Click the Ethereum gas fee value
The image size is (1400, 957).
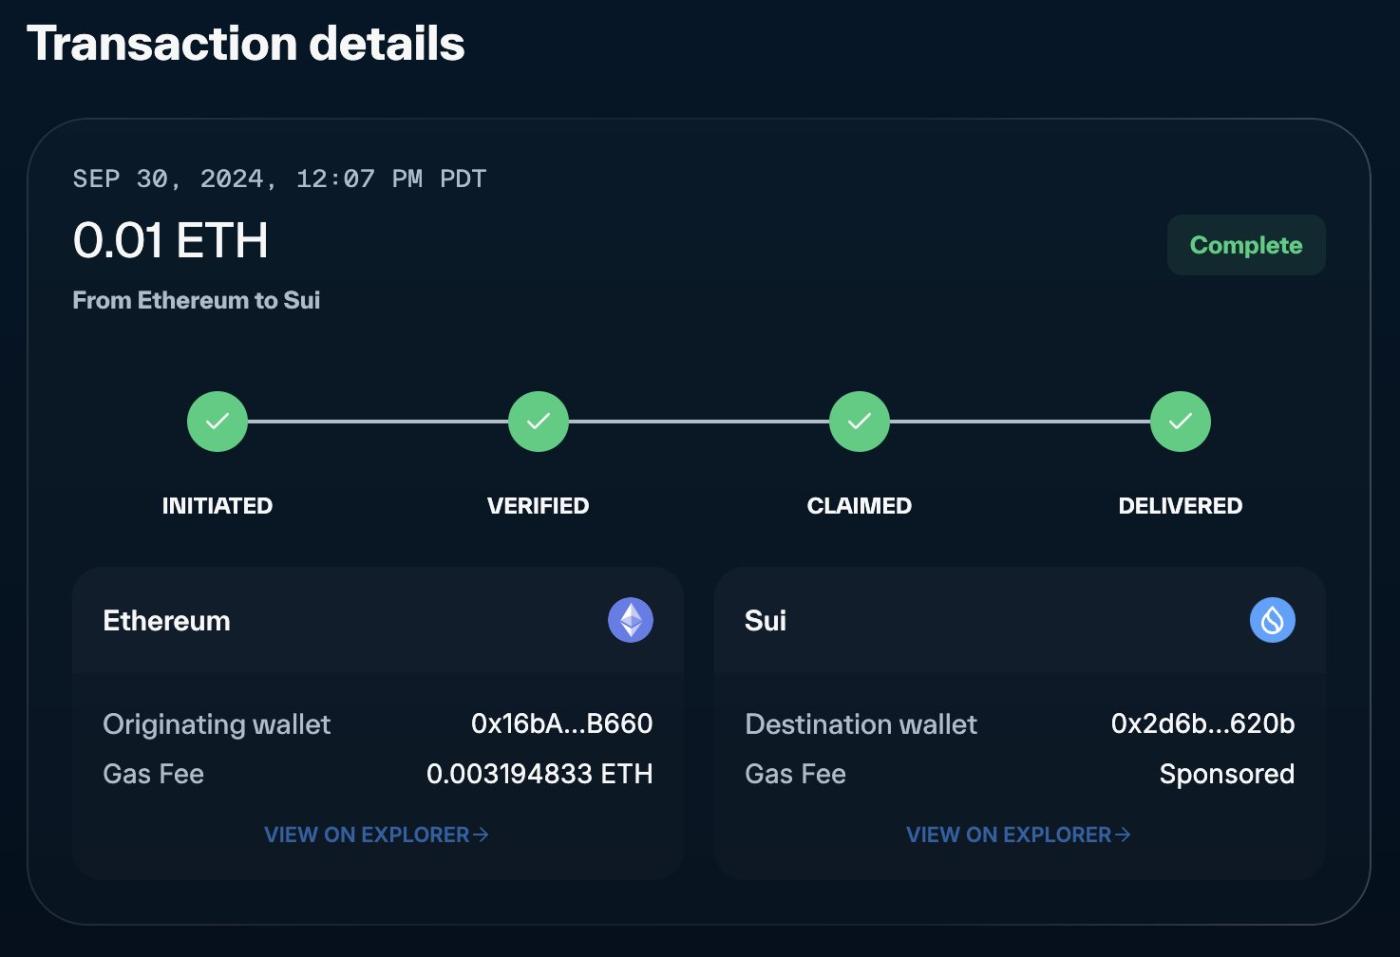coord(539,774)
